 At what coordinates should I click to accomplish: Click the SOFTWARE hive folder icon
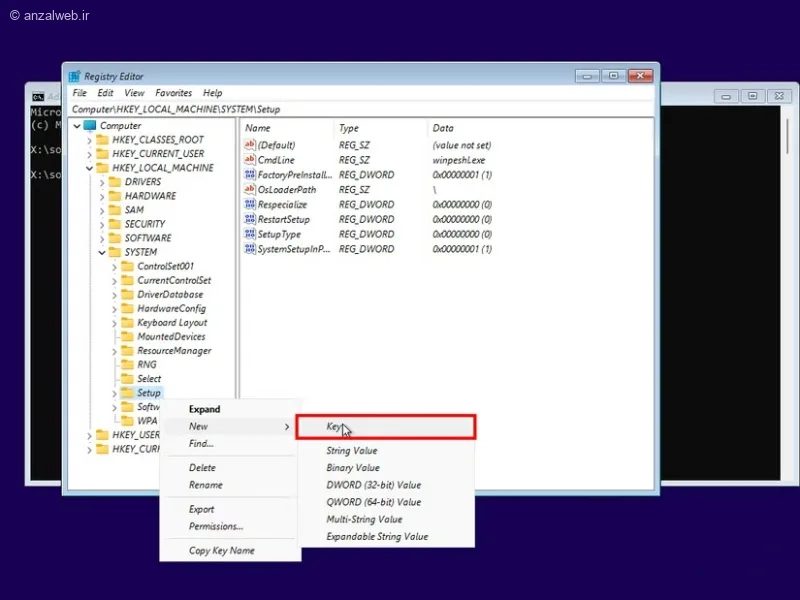tap(114, 238)
